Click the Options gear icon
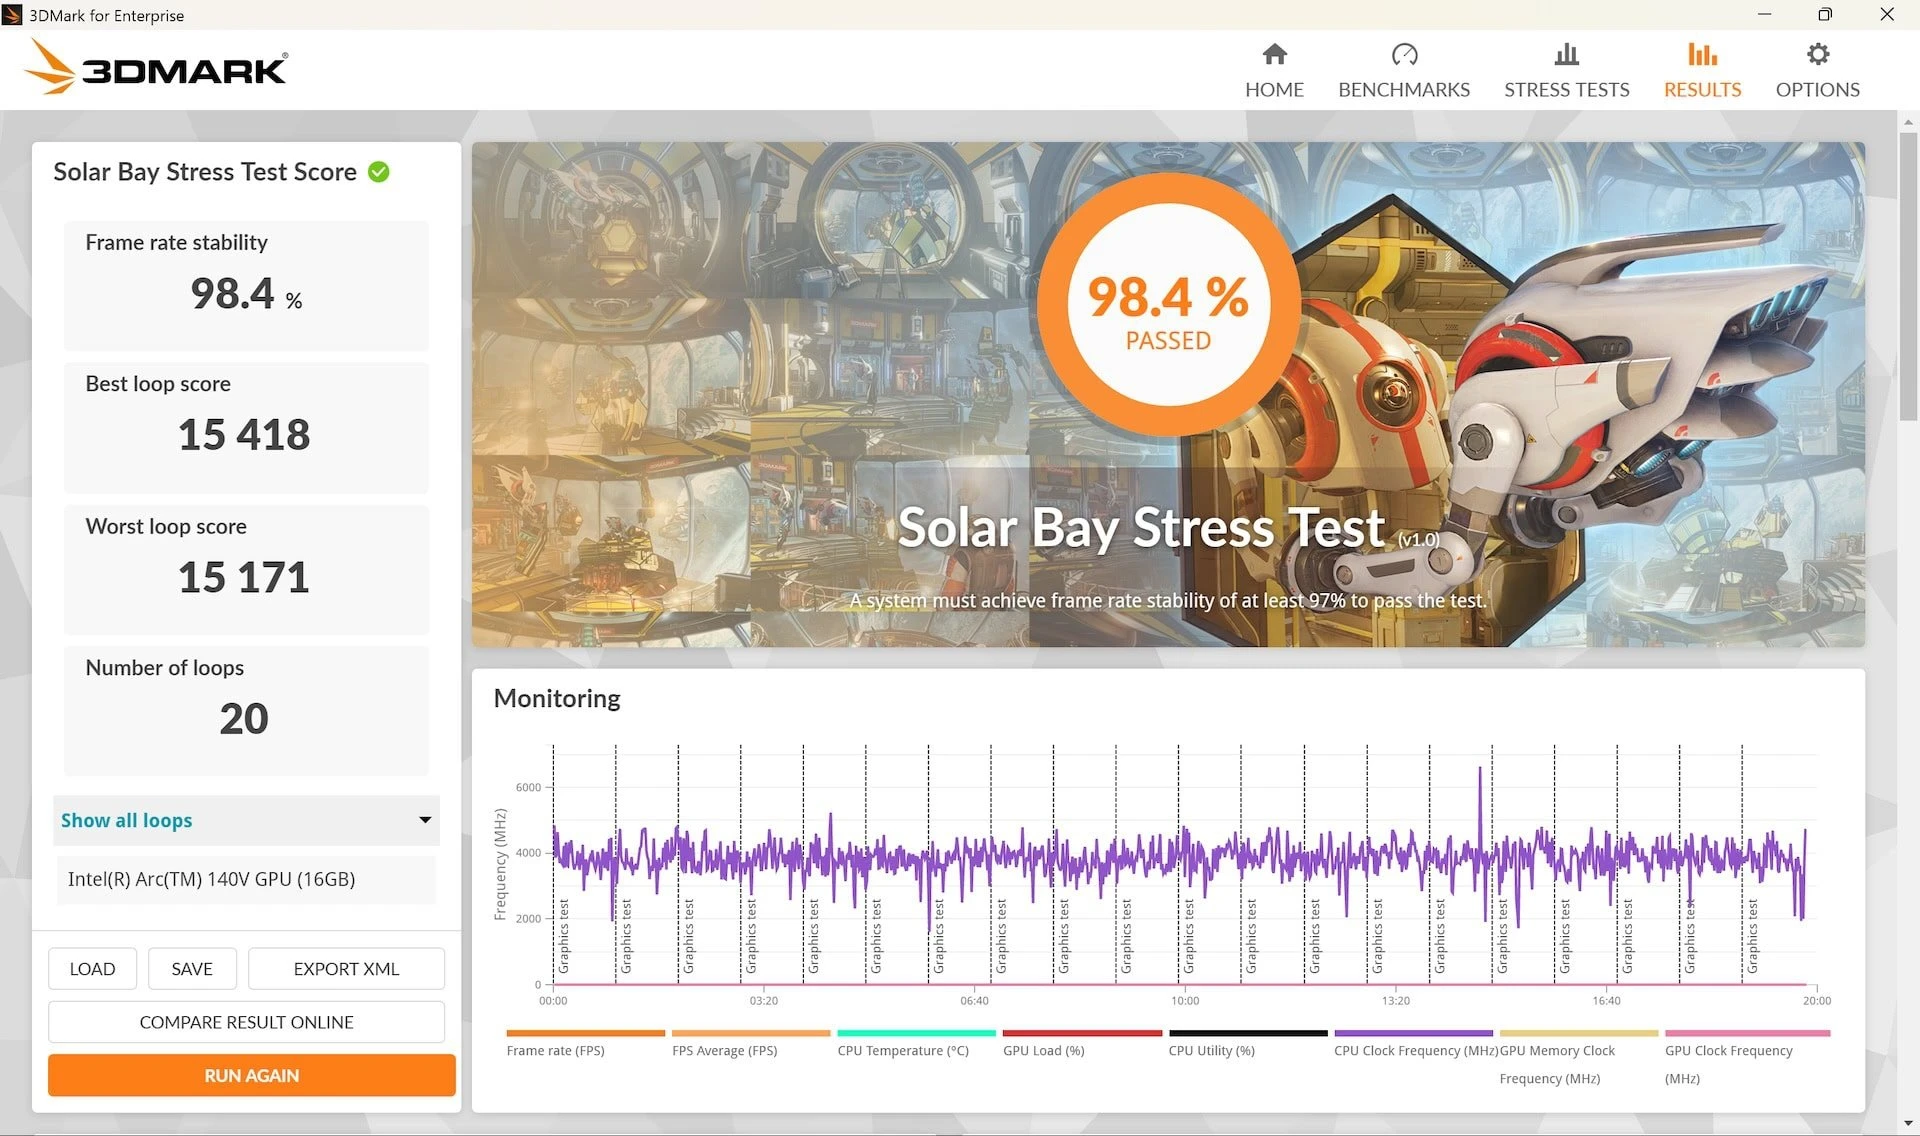 pyautogui.click(x=1817, y=54)
